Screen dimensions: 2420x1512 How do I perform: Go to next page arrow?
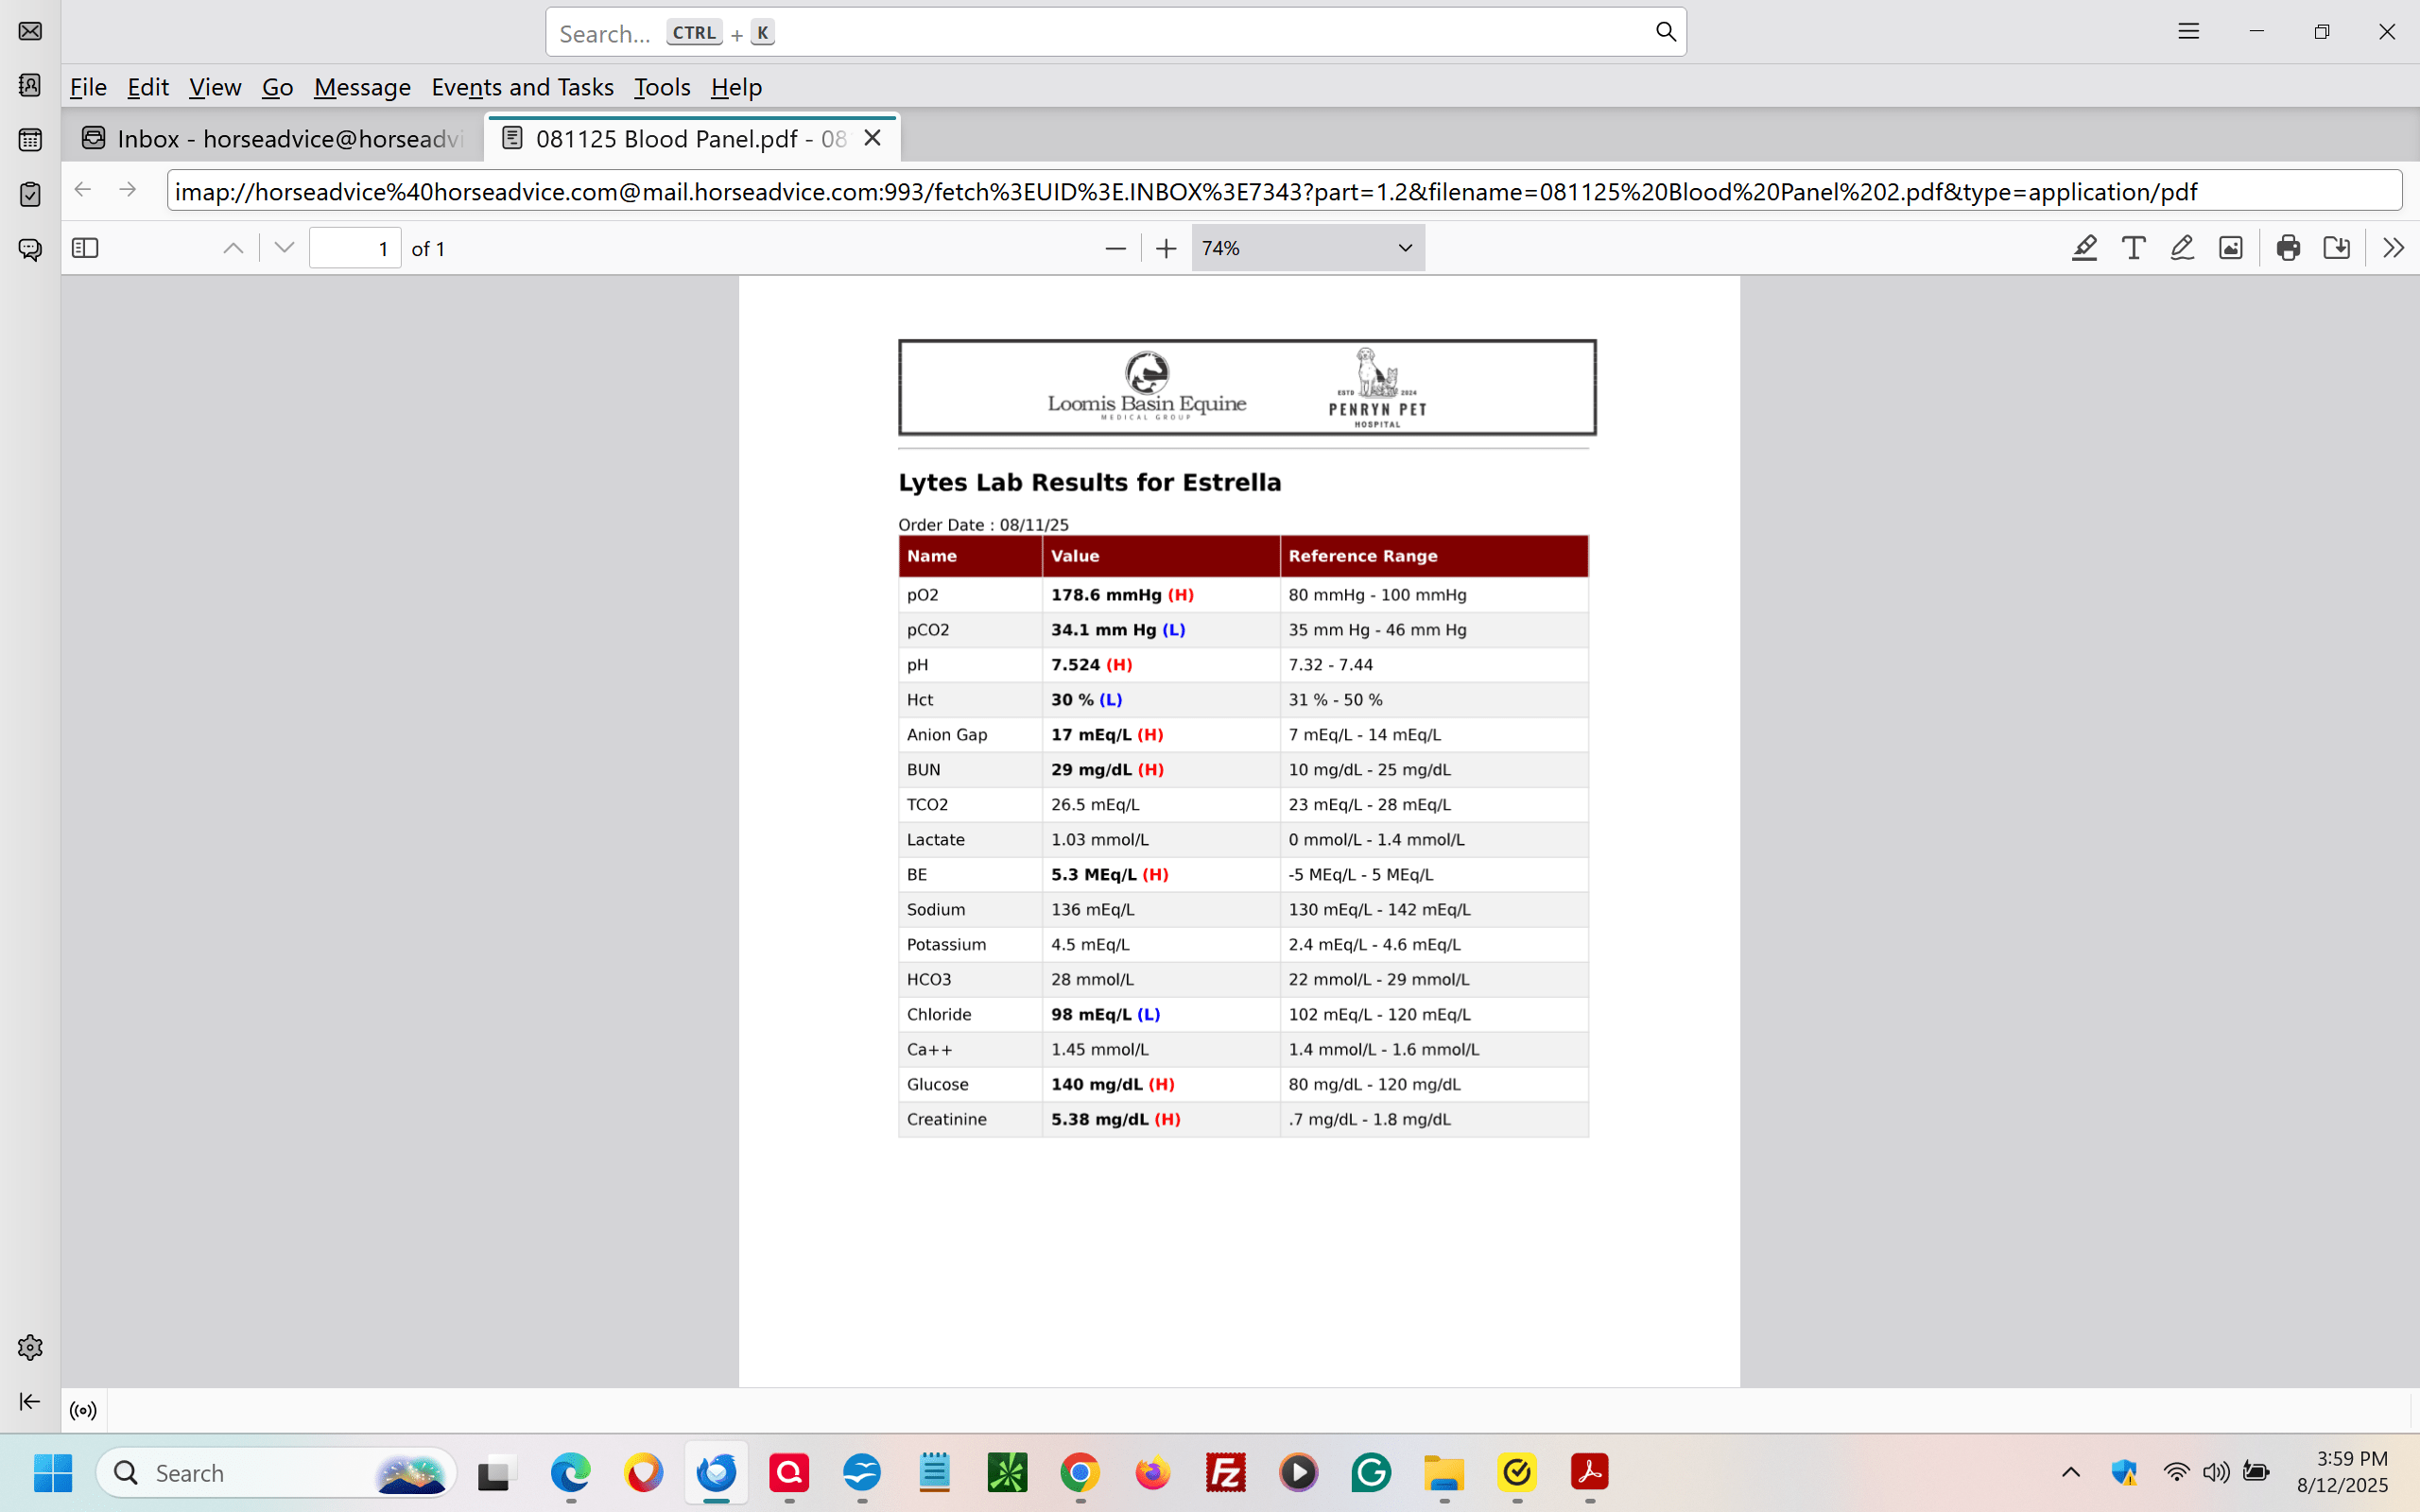point(284,248)
